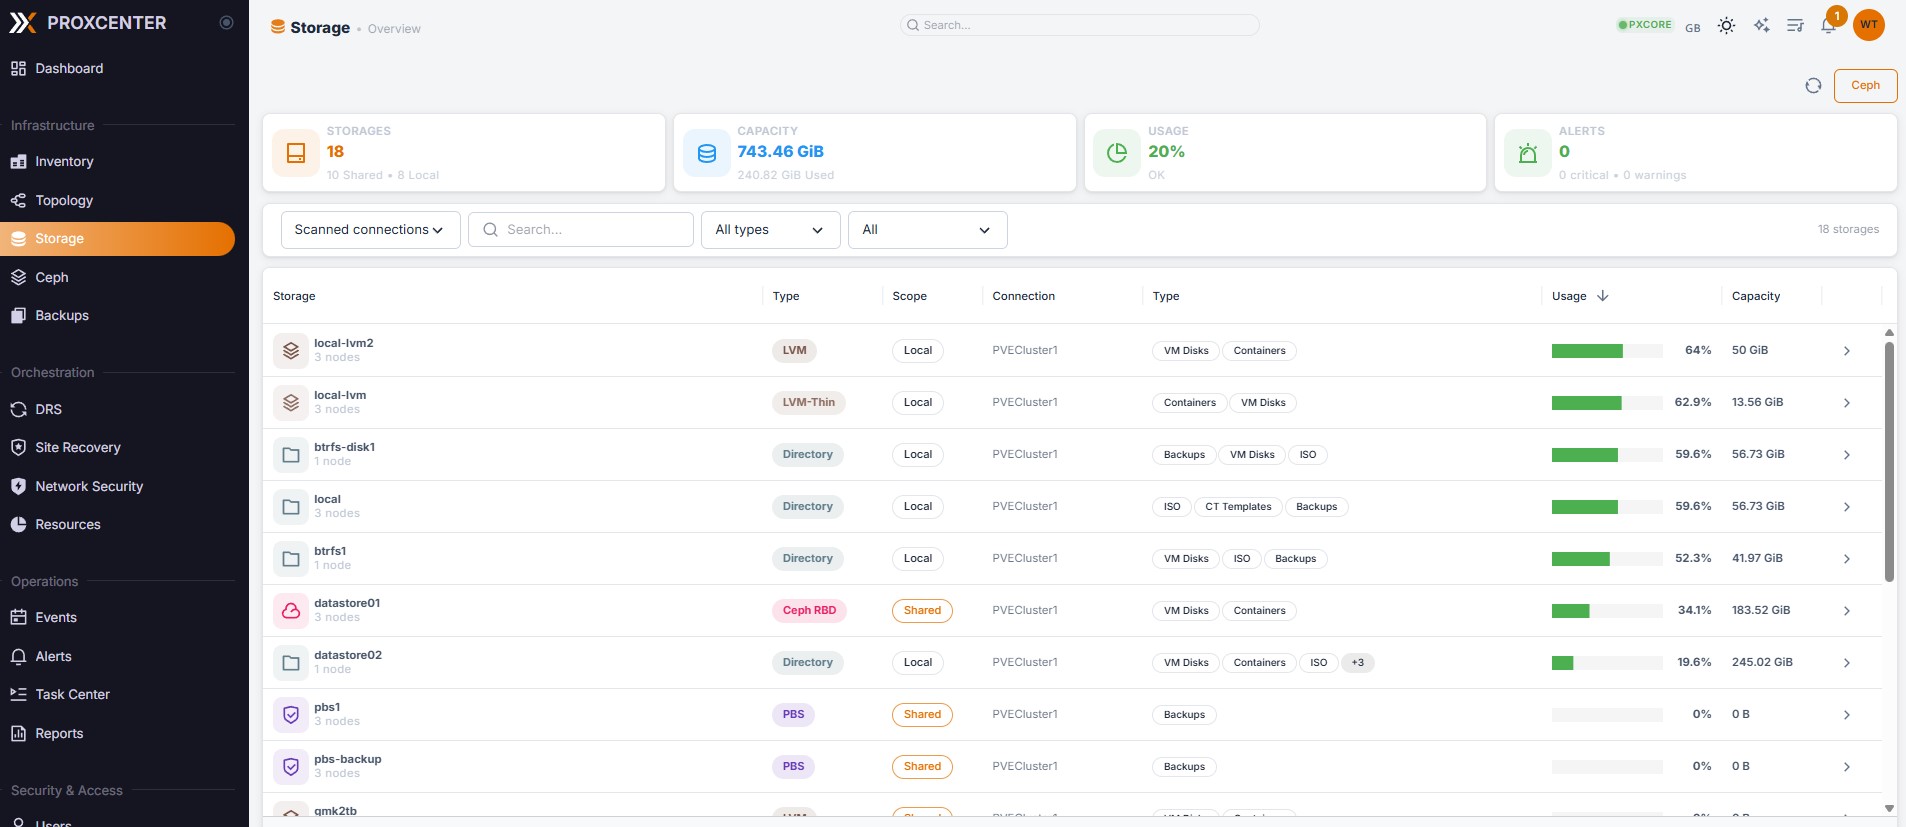Open the All types filter dropdown
This screenshot has height=827, width=1906.
[770, 230]
